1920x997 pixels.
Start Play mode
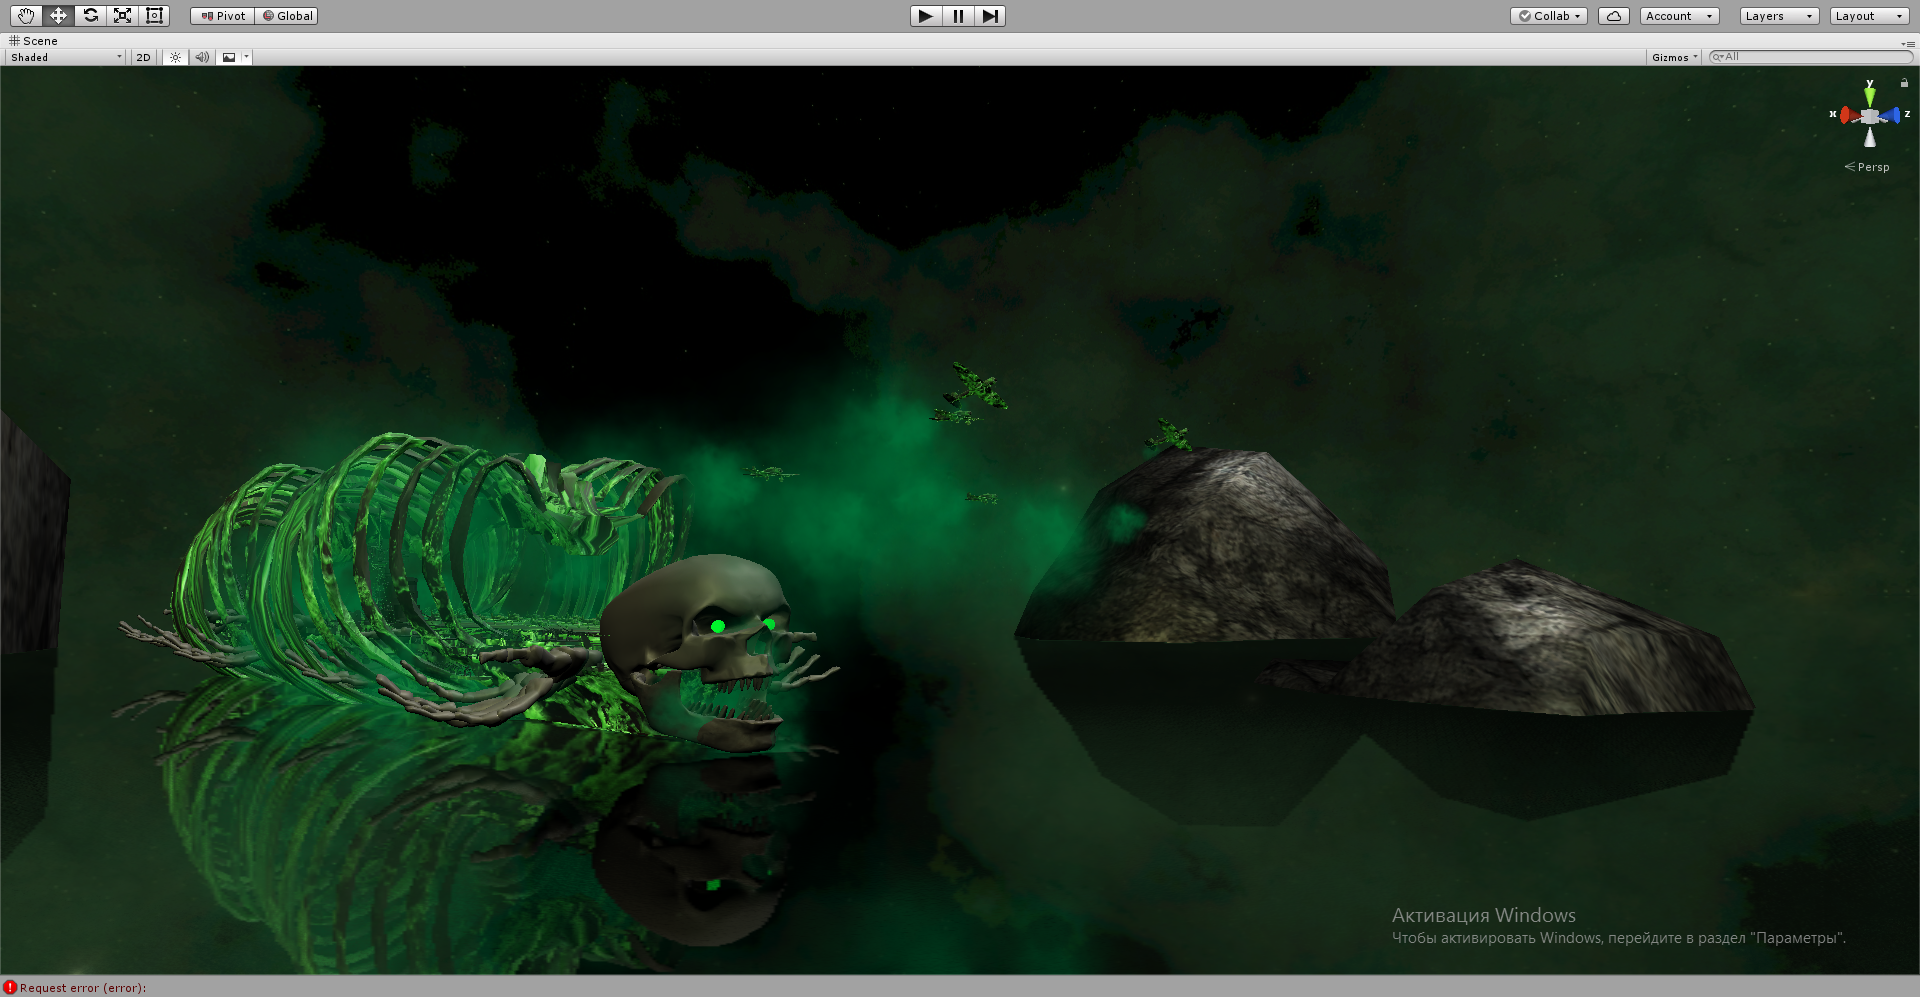926,16
